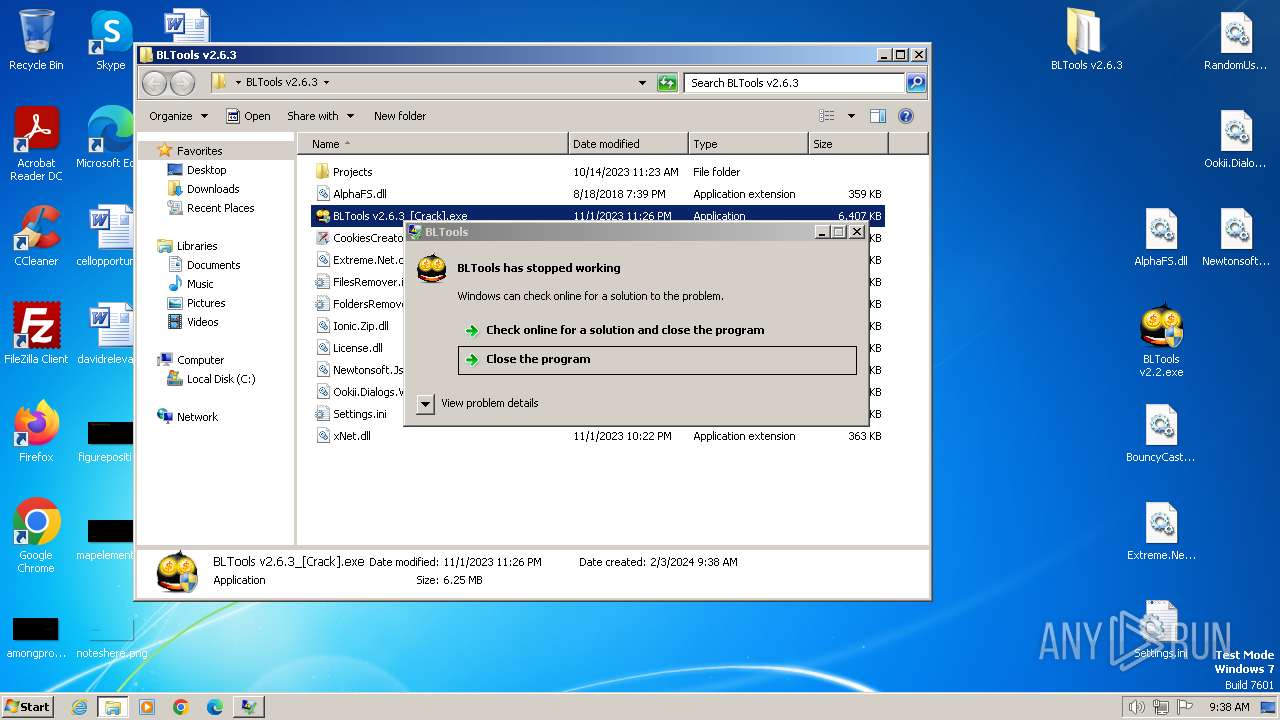Image resolution: width=1280 pixels, height=720 pixels.
Task: Open BLTools taskbar button
Action: tap(249, 707)
